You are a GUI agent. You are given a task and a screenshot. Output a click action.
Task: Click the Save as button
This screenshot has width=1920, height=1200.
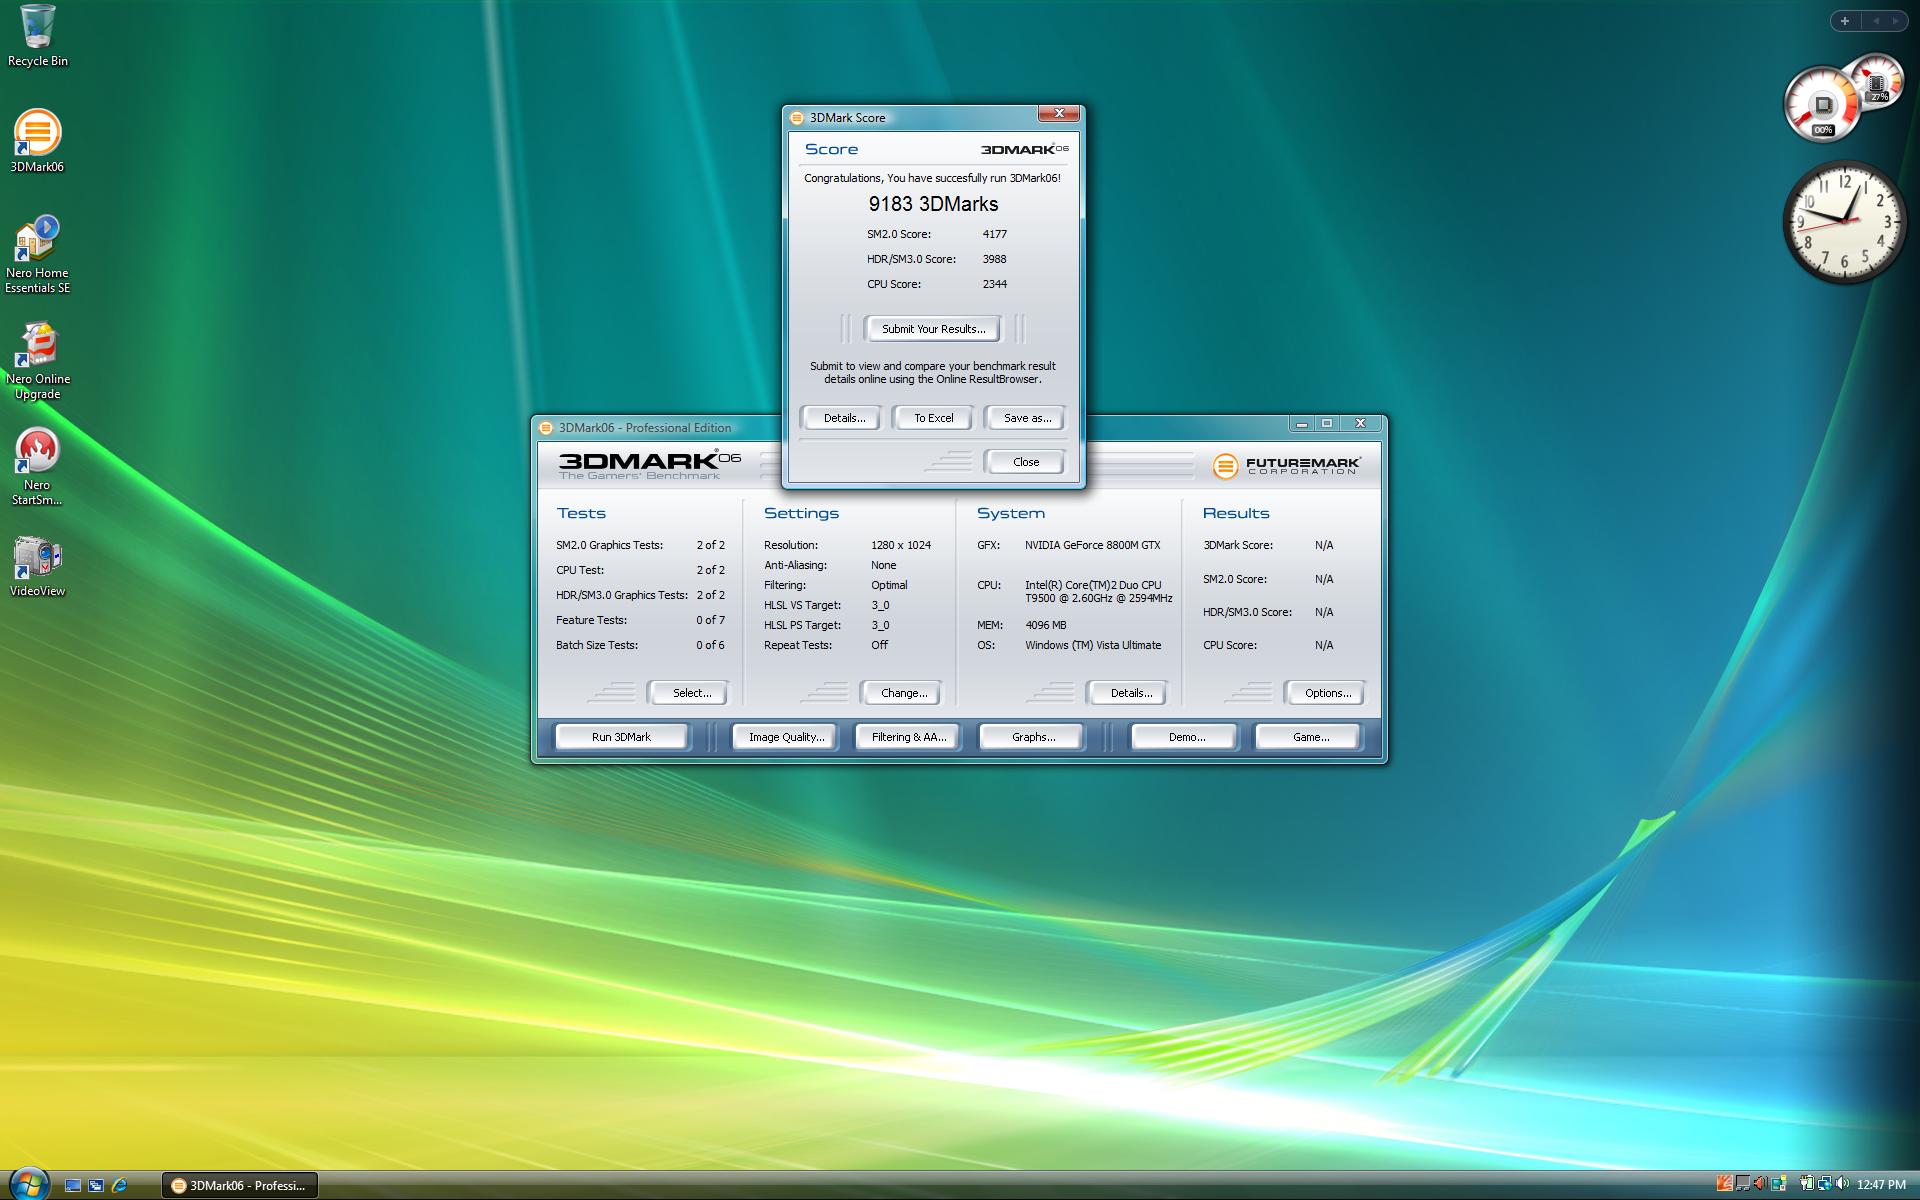tap(1027, 418)
